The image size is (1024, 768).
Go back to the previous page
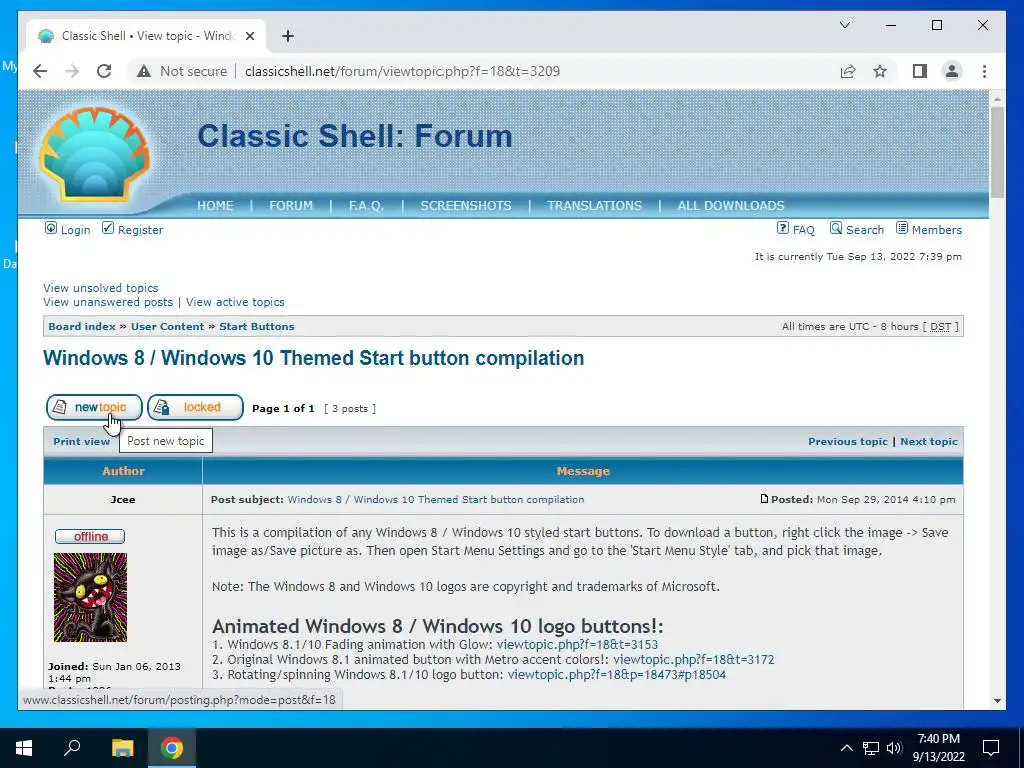pyautogui.click(x=40, y=71)
